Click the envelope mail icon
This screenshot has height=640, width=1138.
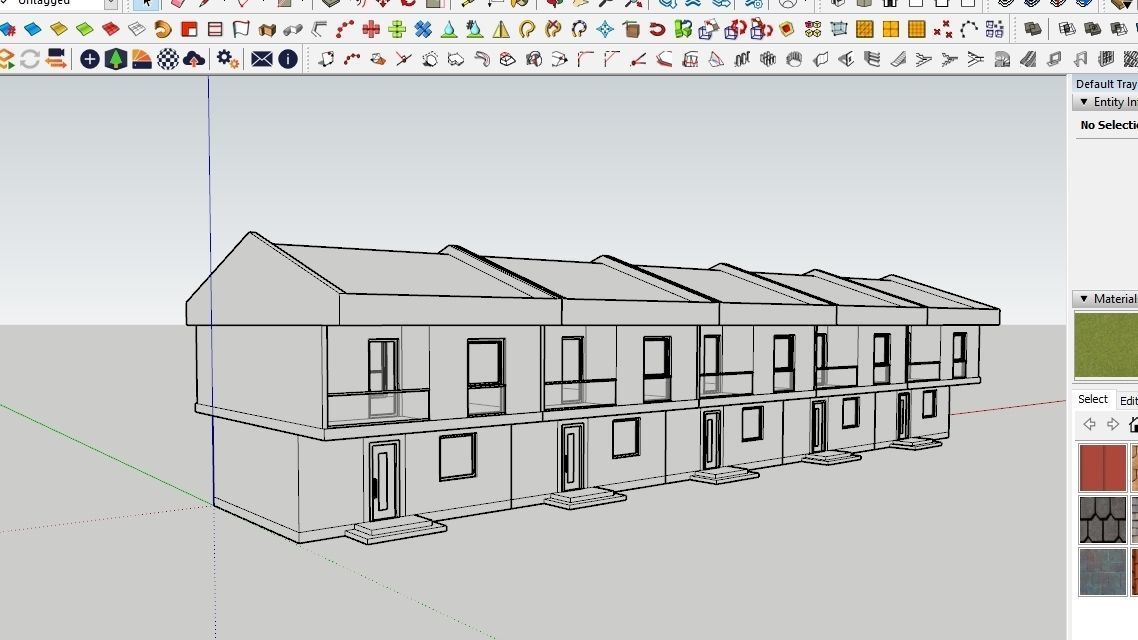coord(261,59)
